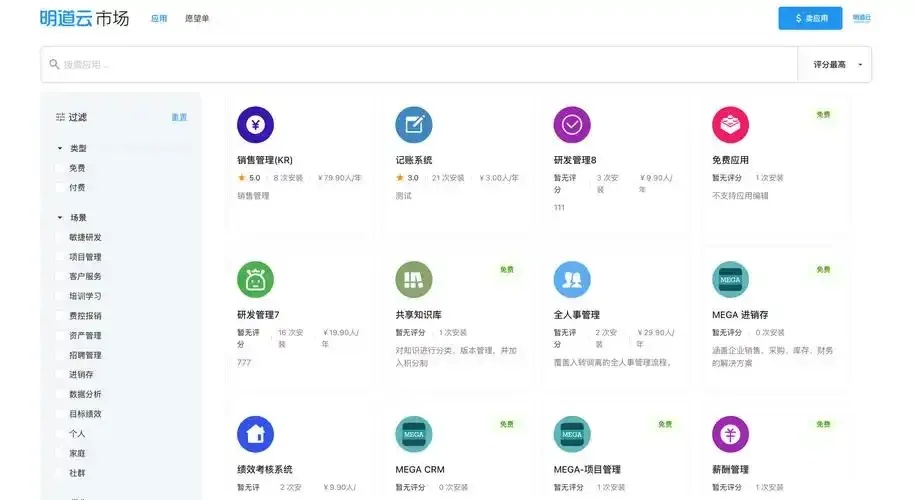Image resolution: width=914 pixels, height=500 pixels.
Task: Open the 全人事管理 app icon
Action: pyautogui.click(x=572, y=280)
